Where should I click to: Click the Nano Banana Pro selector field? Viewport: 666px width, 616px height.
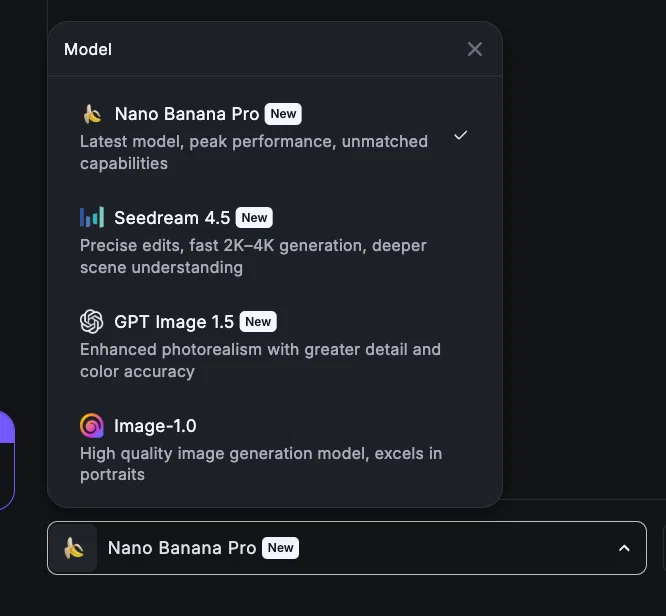click(347, 548)
